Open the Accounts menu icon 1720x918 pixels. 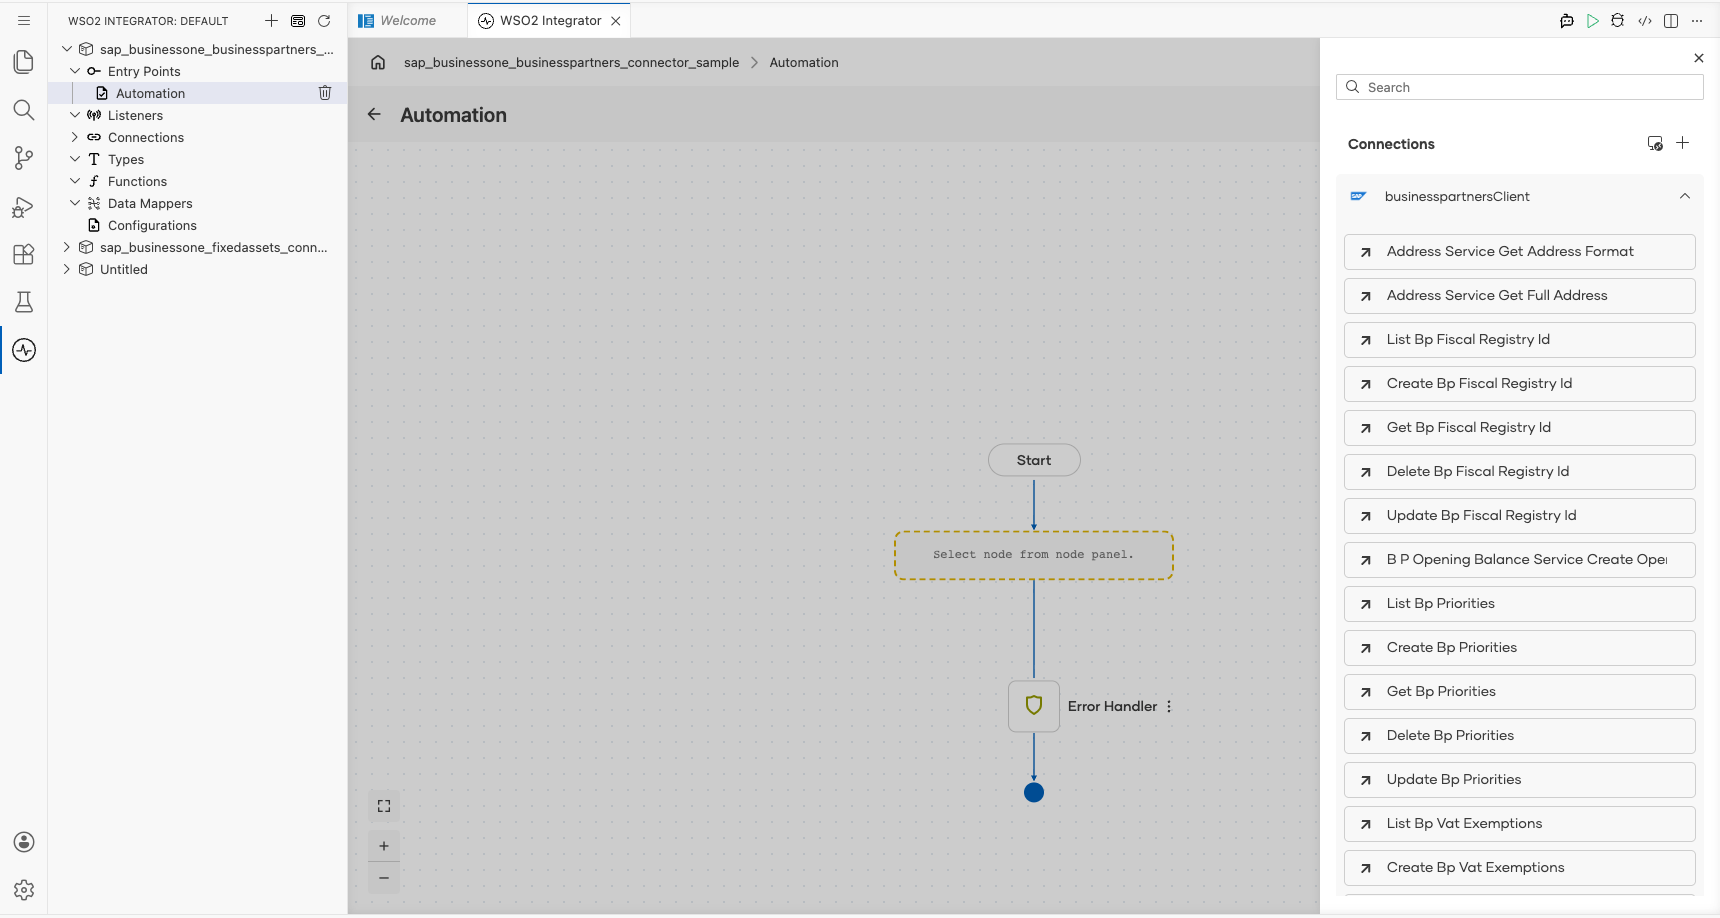(24, 842)
